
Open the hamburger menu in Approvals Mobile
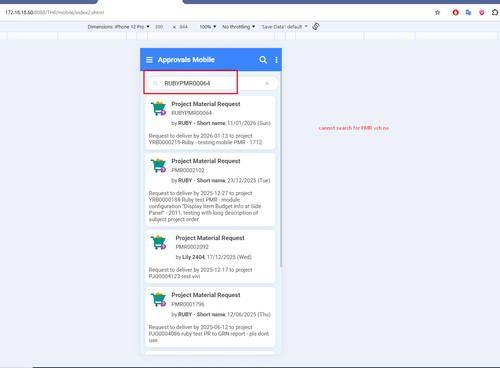pos(149,60)
